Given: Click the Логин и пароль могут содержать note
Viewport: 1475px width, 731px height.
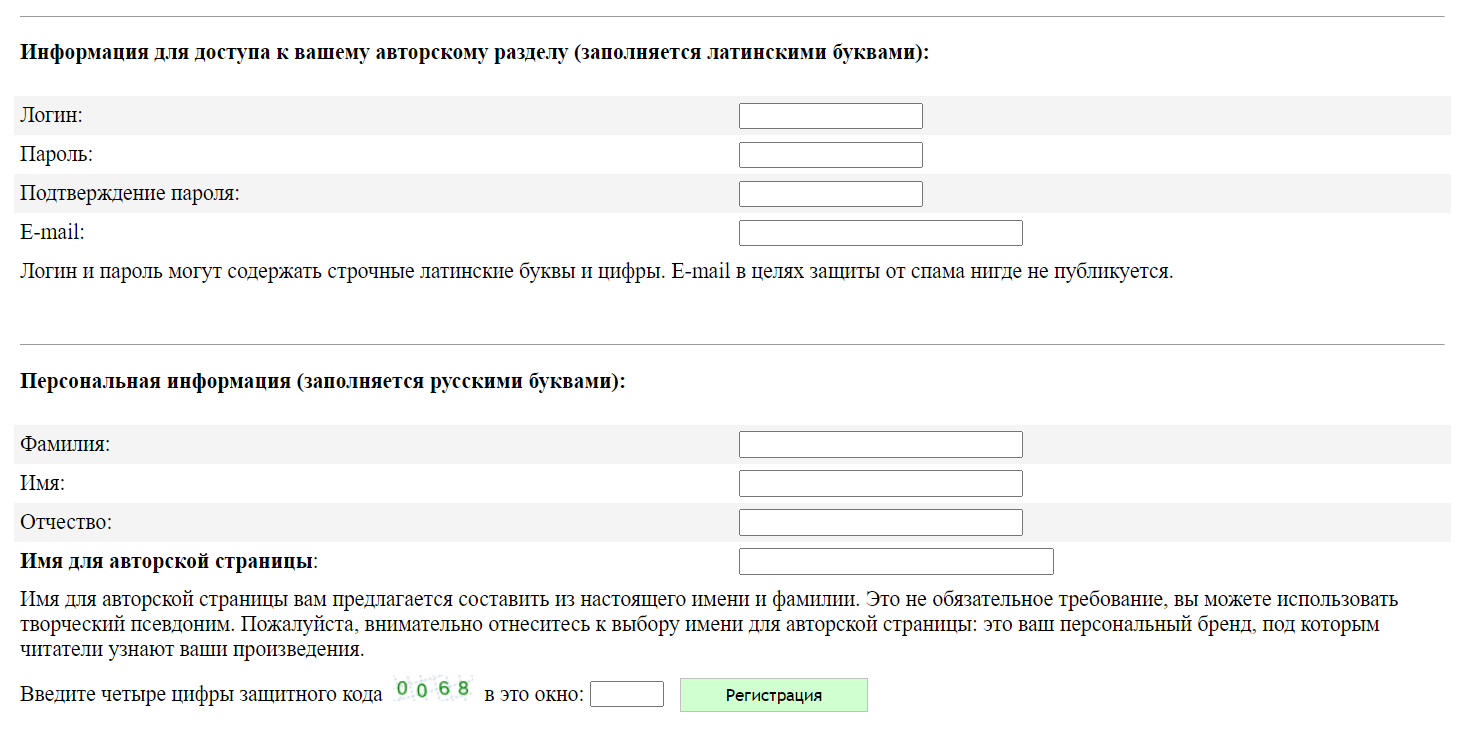Looking at the screenshot, I should [596, 271].
